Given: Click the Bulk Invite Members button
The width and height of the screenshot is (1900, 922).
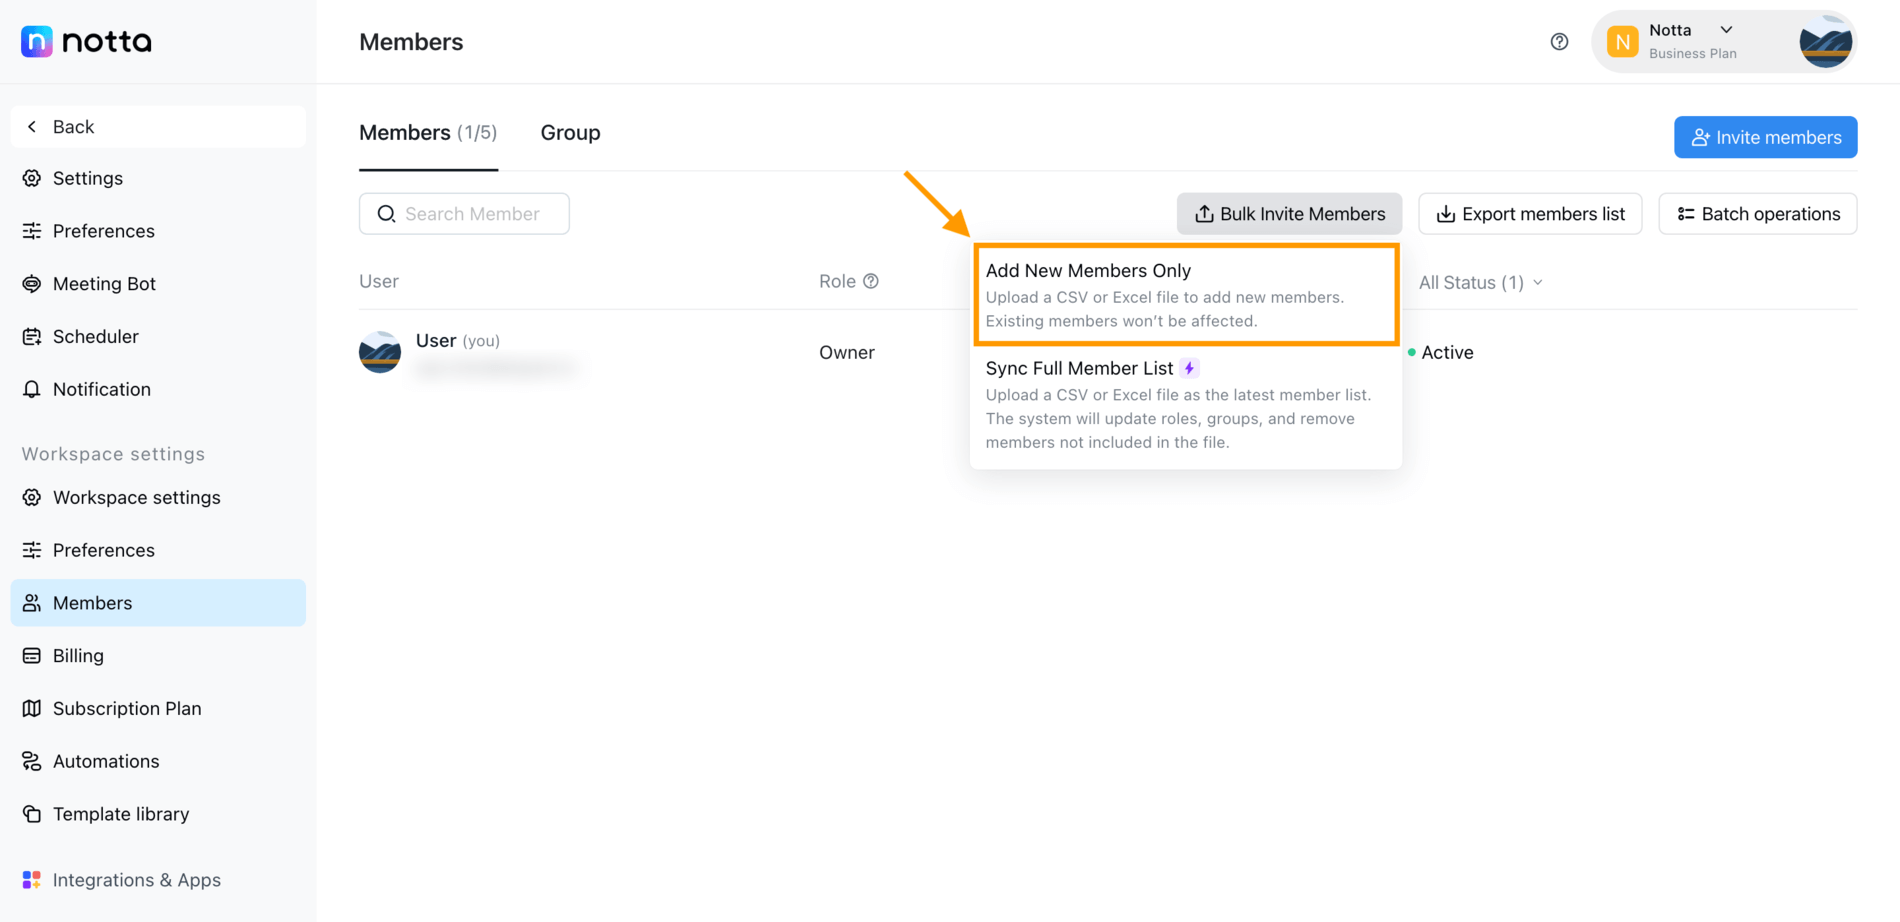Looking at the screenshot, I should 1289,214.
